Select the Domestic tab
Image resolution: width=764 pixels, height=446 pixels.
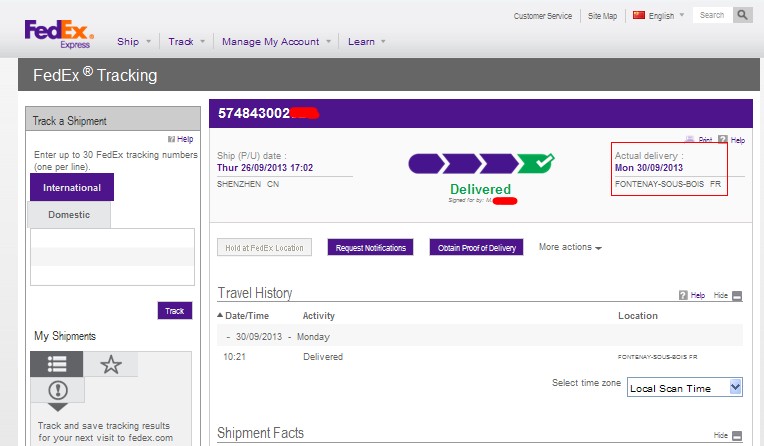point(69,215)
